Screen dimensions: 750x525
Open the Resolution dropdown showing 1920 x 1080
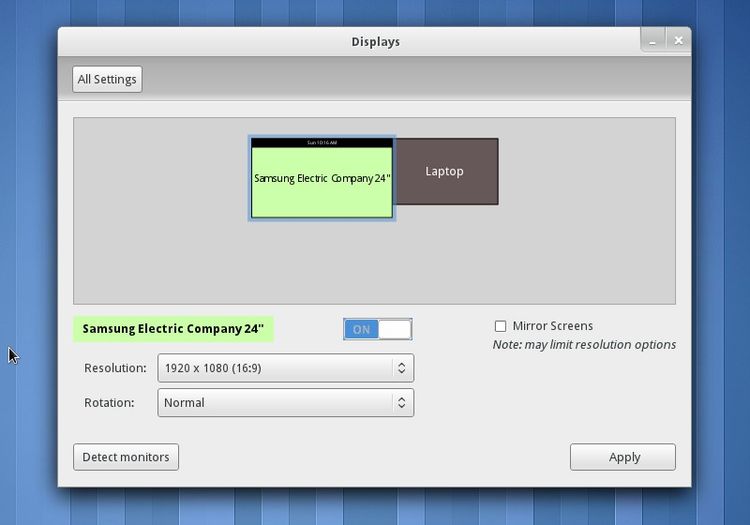[x=275, y=368]
